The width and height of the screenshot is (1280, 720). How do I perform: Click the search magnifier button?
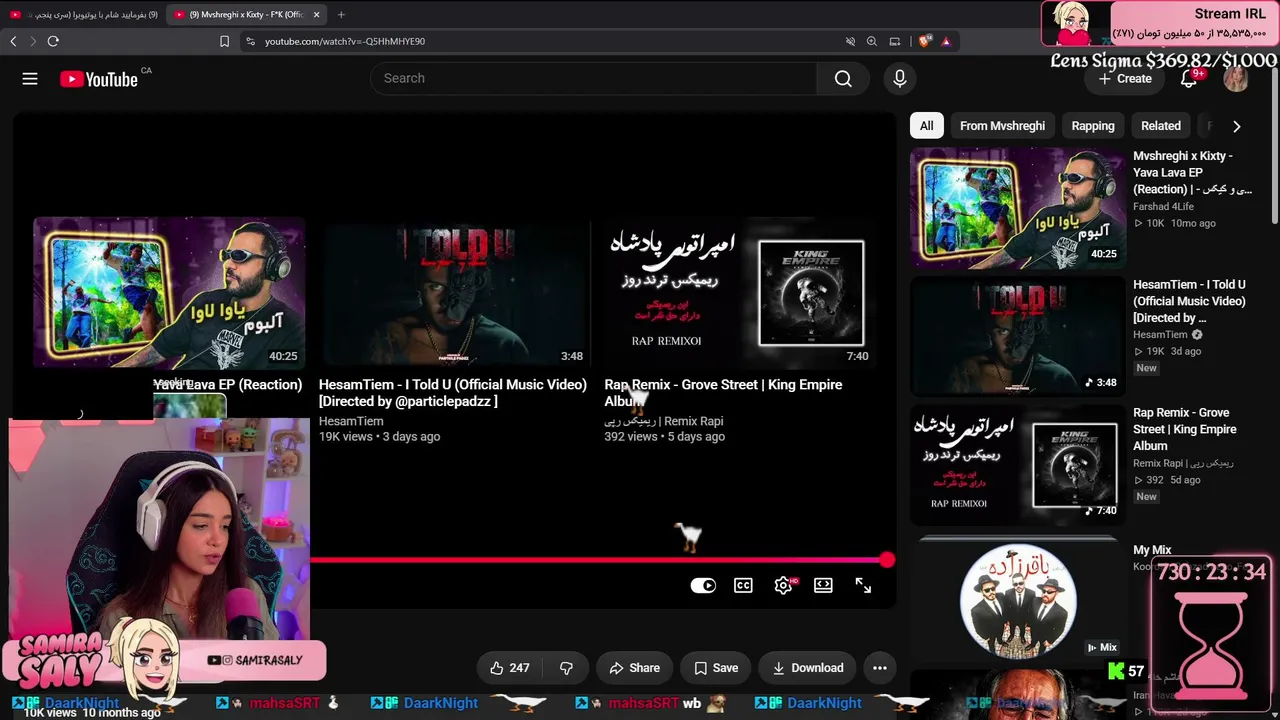click(843, 79)
